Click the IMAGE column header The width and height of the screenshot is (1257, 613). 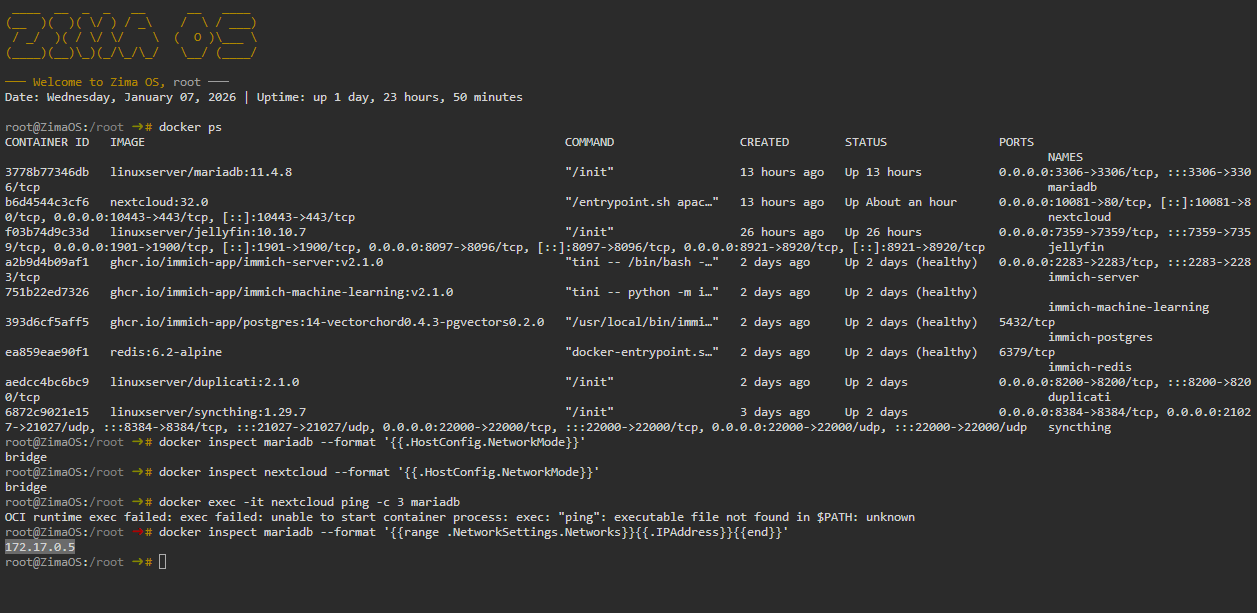127,142
